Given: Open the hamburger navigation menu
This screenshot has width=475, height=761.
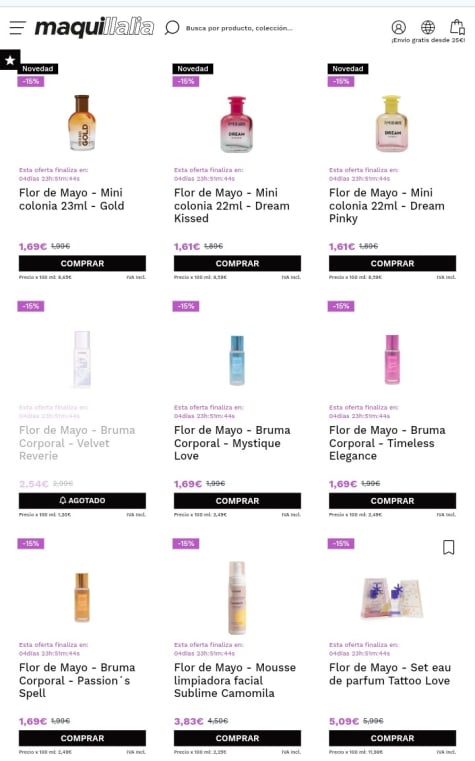Looking at the screenshot, I should 17,28.
